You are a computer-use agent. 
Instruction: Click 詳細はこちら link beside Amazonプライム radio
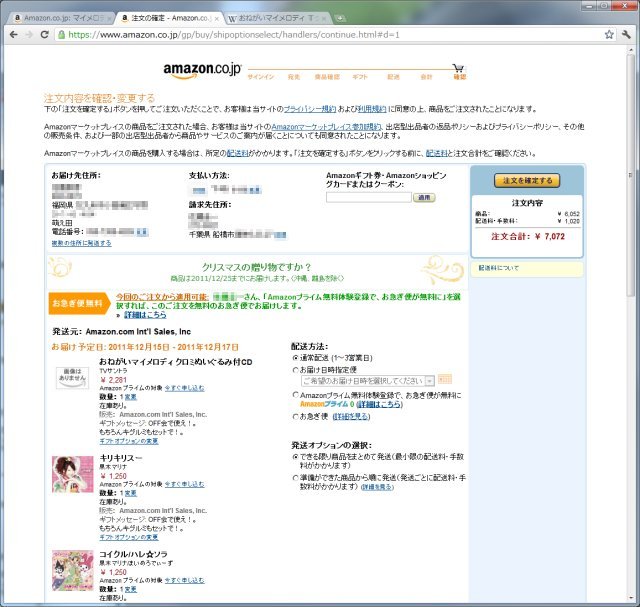[379, 404]
